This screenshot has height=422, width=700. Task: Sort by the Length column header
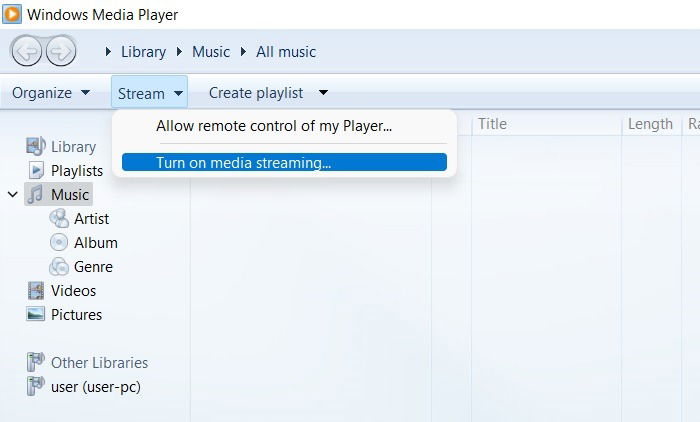click(651, 124)
